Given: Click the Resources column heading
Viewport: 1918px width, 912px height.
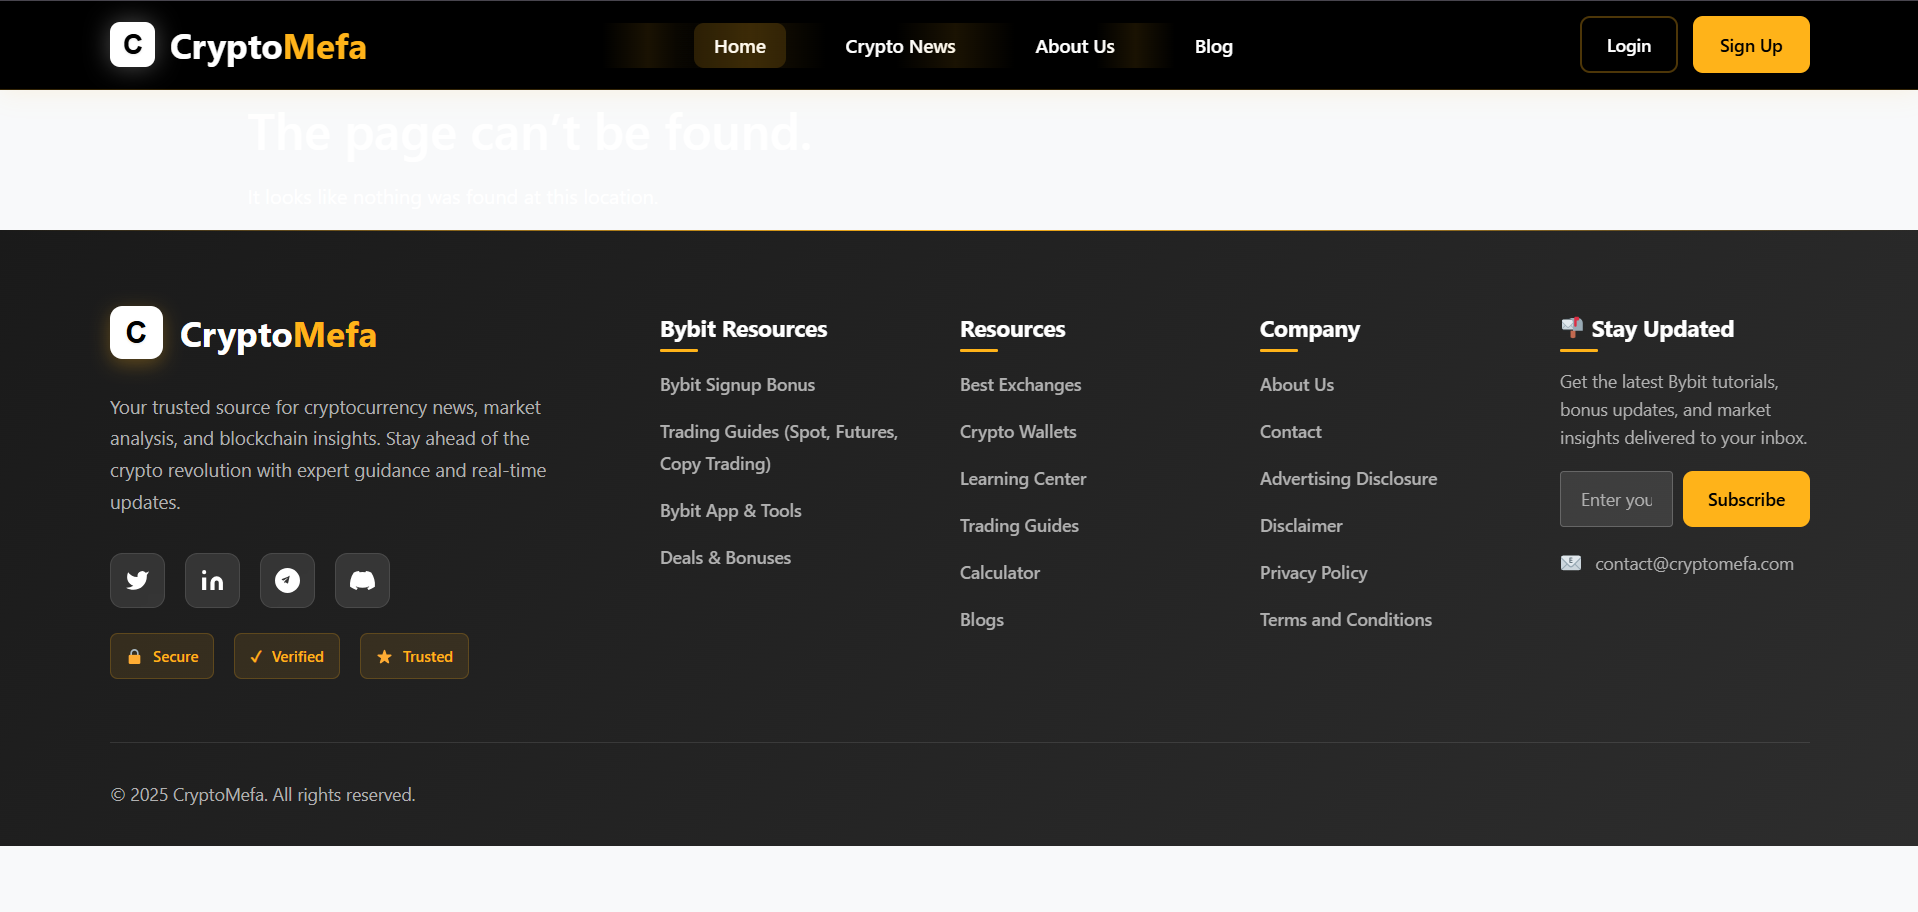Looking at the screenshot, I should point(1012,329).
